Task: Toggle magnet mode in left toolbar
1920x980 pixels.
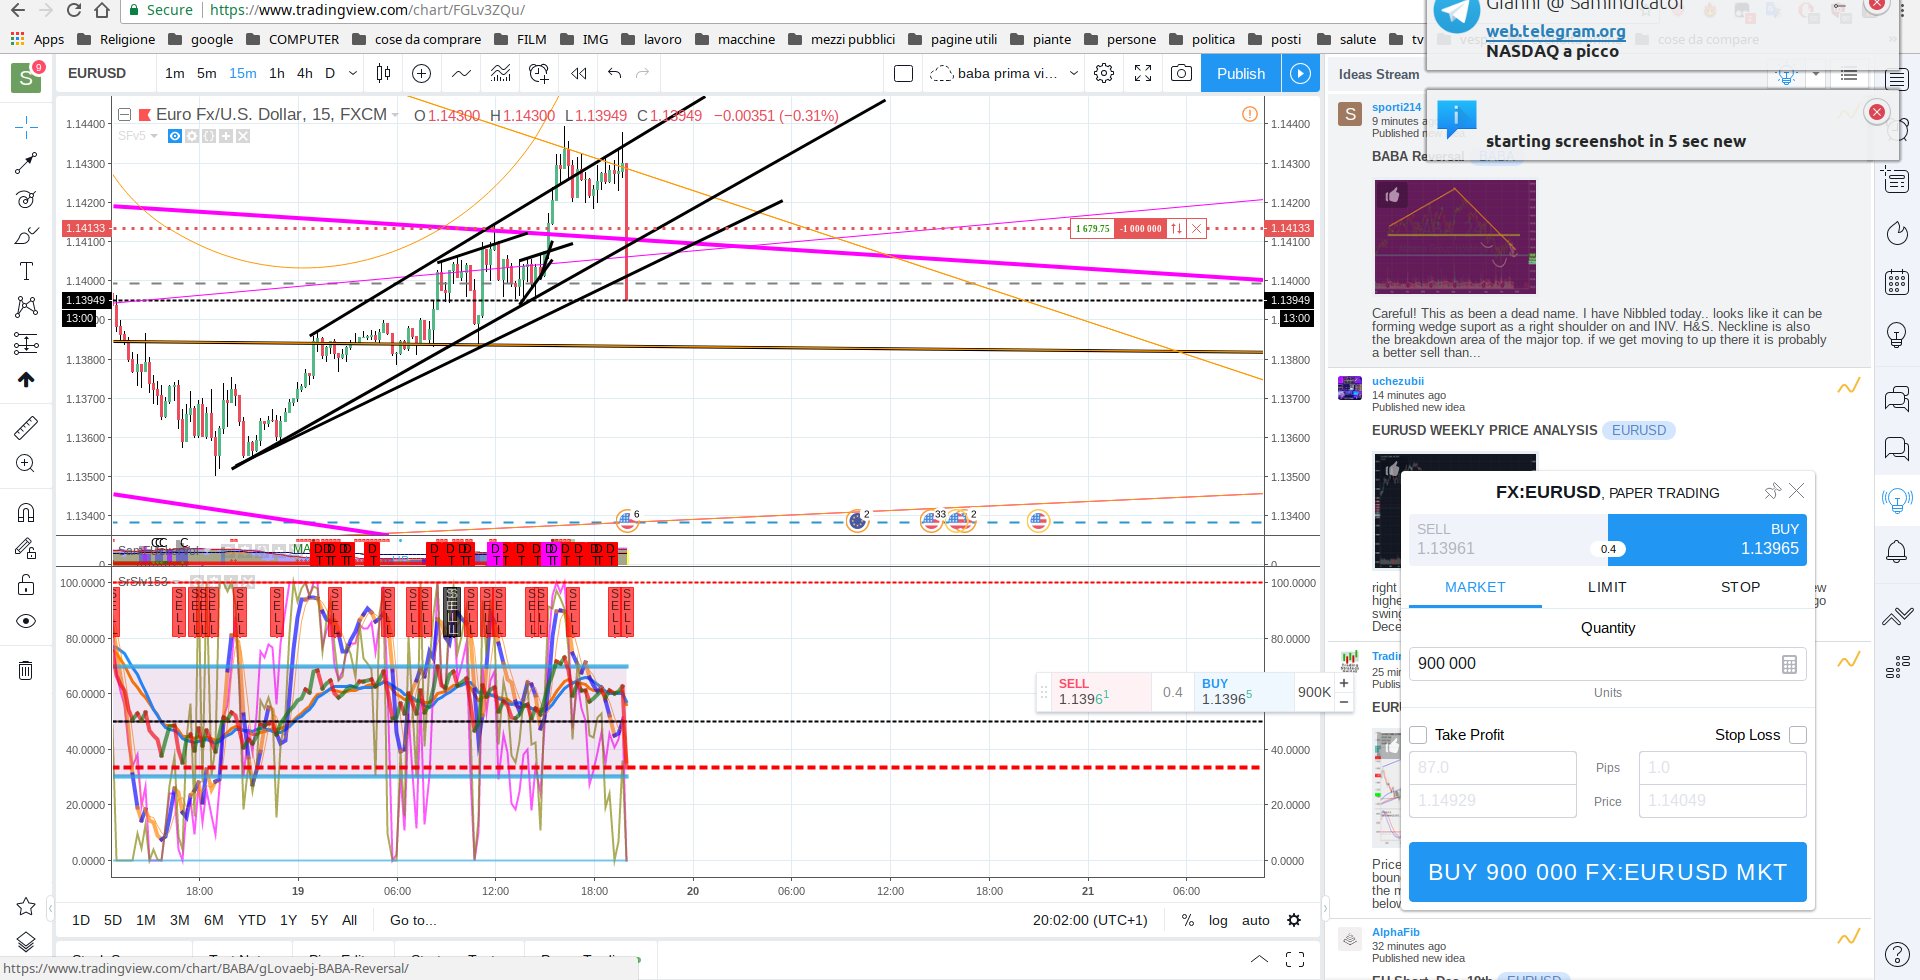Action: pos(26,513)
